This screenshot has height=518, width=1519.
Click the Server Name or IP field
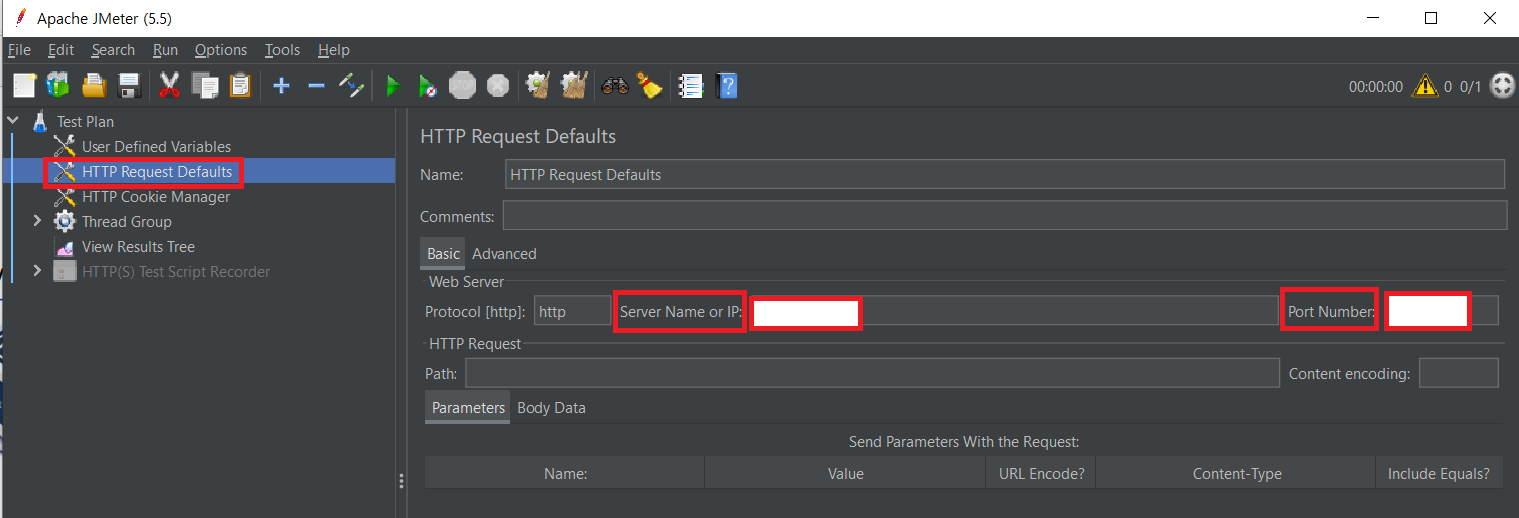tap(1014, 311)
